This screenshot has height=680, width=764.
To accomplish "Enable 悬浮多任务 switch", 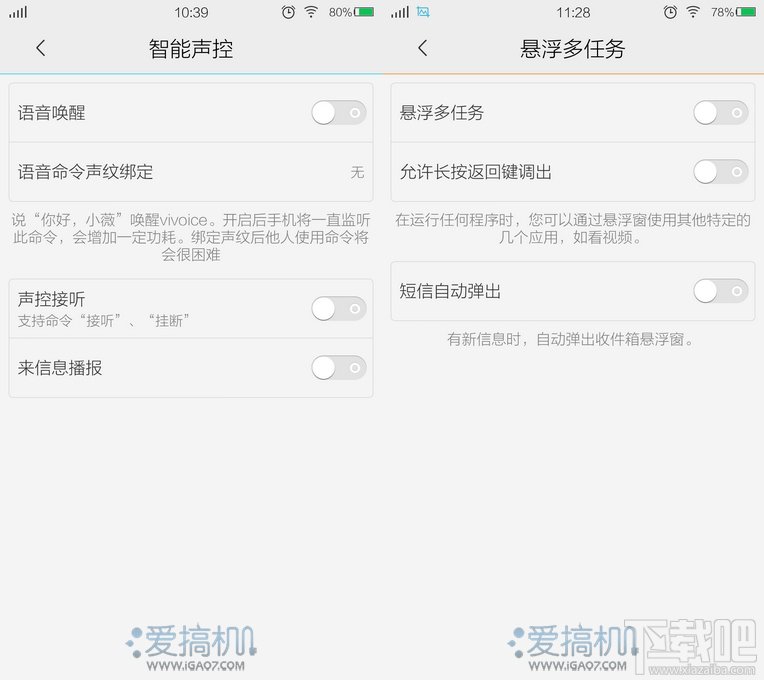I will 721,113.
